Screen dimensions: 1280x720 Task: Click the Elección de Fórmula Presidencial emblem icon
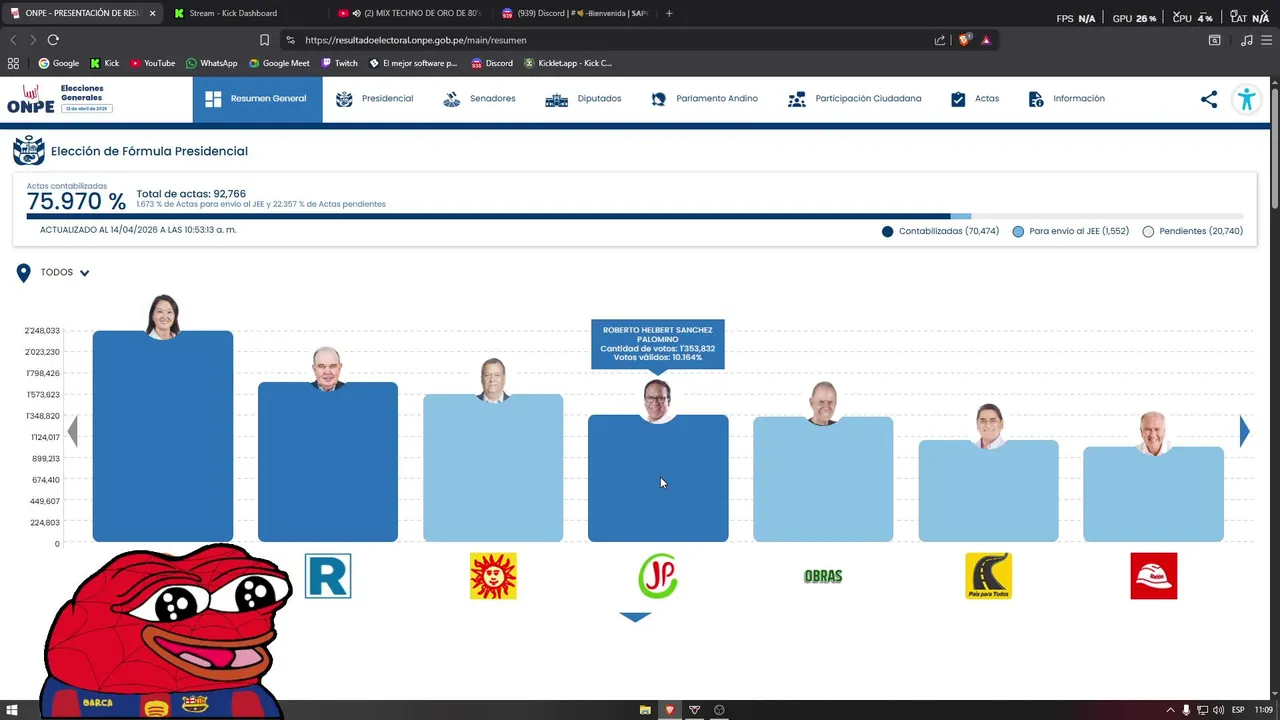pyautogui.click(x=29, y=151)
